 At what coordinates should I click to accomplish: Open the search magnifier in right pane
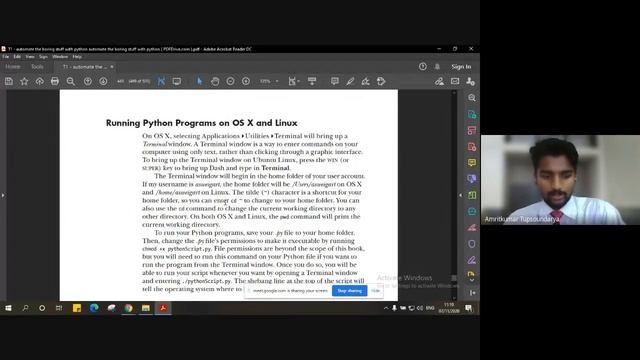pos(472,98)
